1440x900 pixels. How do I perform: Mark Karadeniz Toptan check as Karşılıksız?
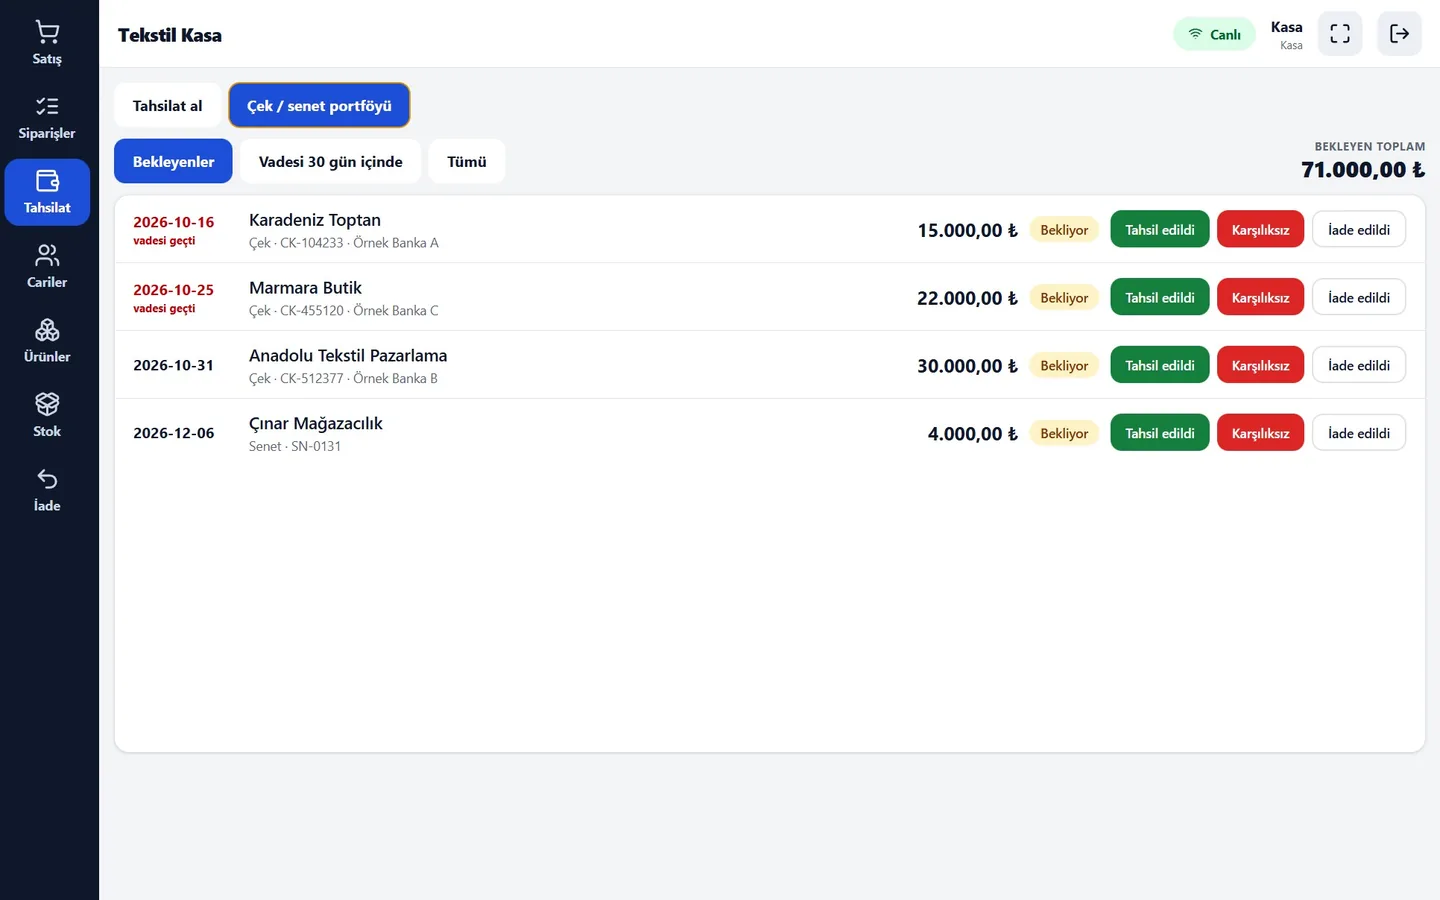point(1260,230)
